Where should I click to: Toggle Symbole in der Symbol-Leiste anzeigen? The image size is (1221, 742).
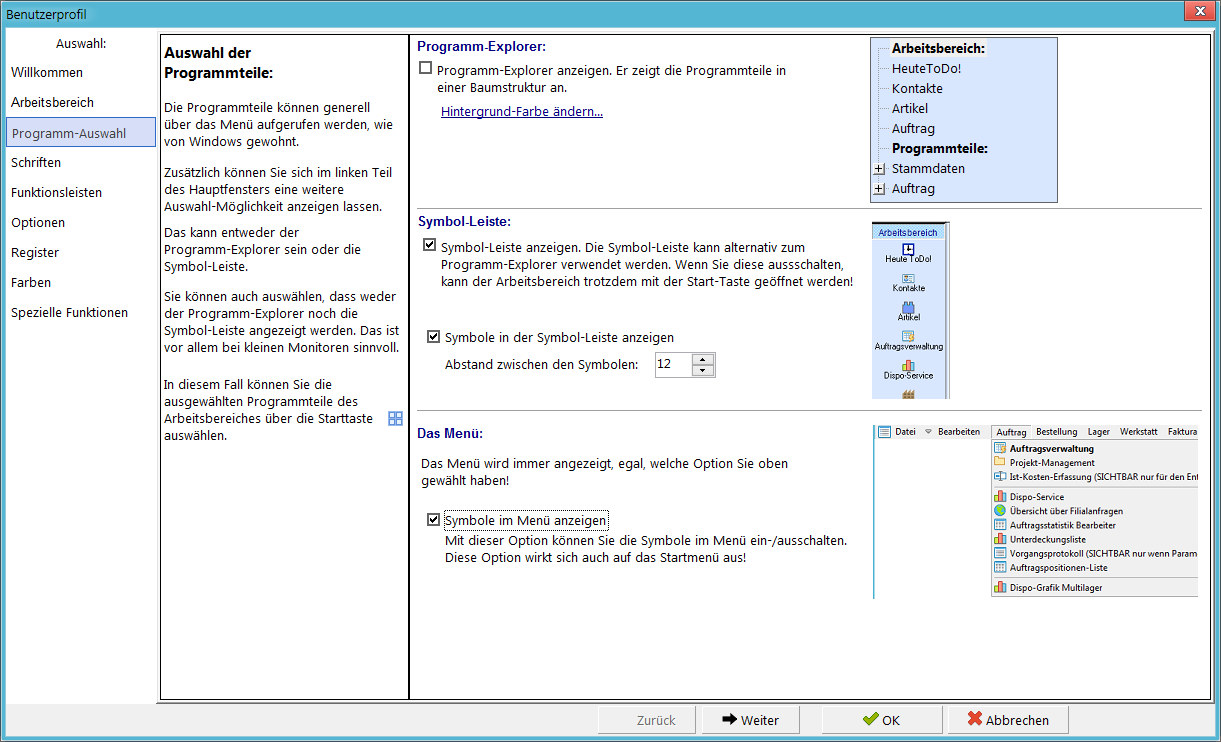point(434,337)
